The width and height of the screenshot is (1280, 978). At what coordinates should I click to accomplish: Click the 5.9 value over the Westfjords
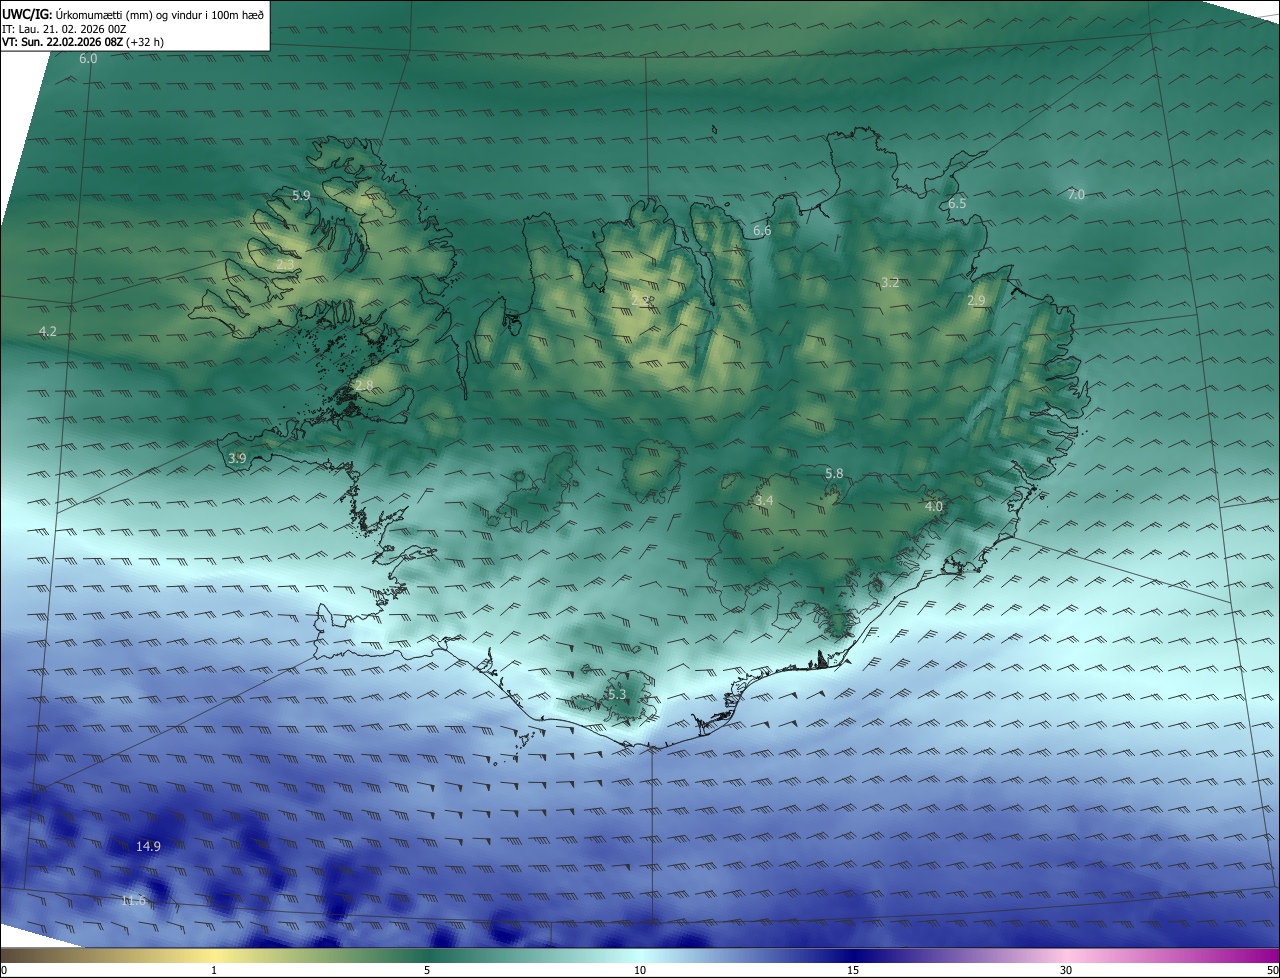(x=301, y=195)
